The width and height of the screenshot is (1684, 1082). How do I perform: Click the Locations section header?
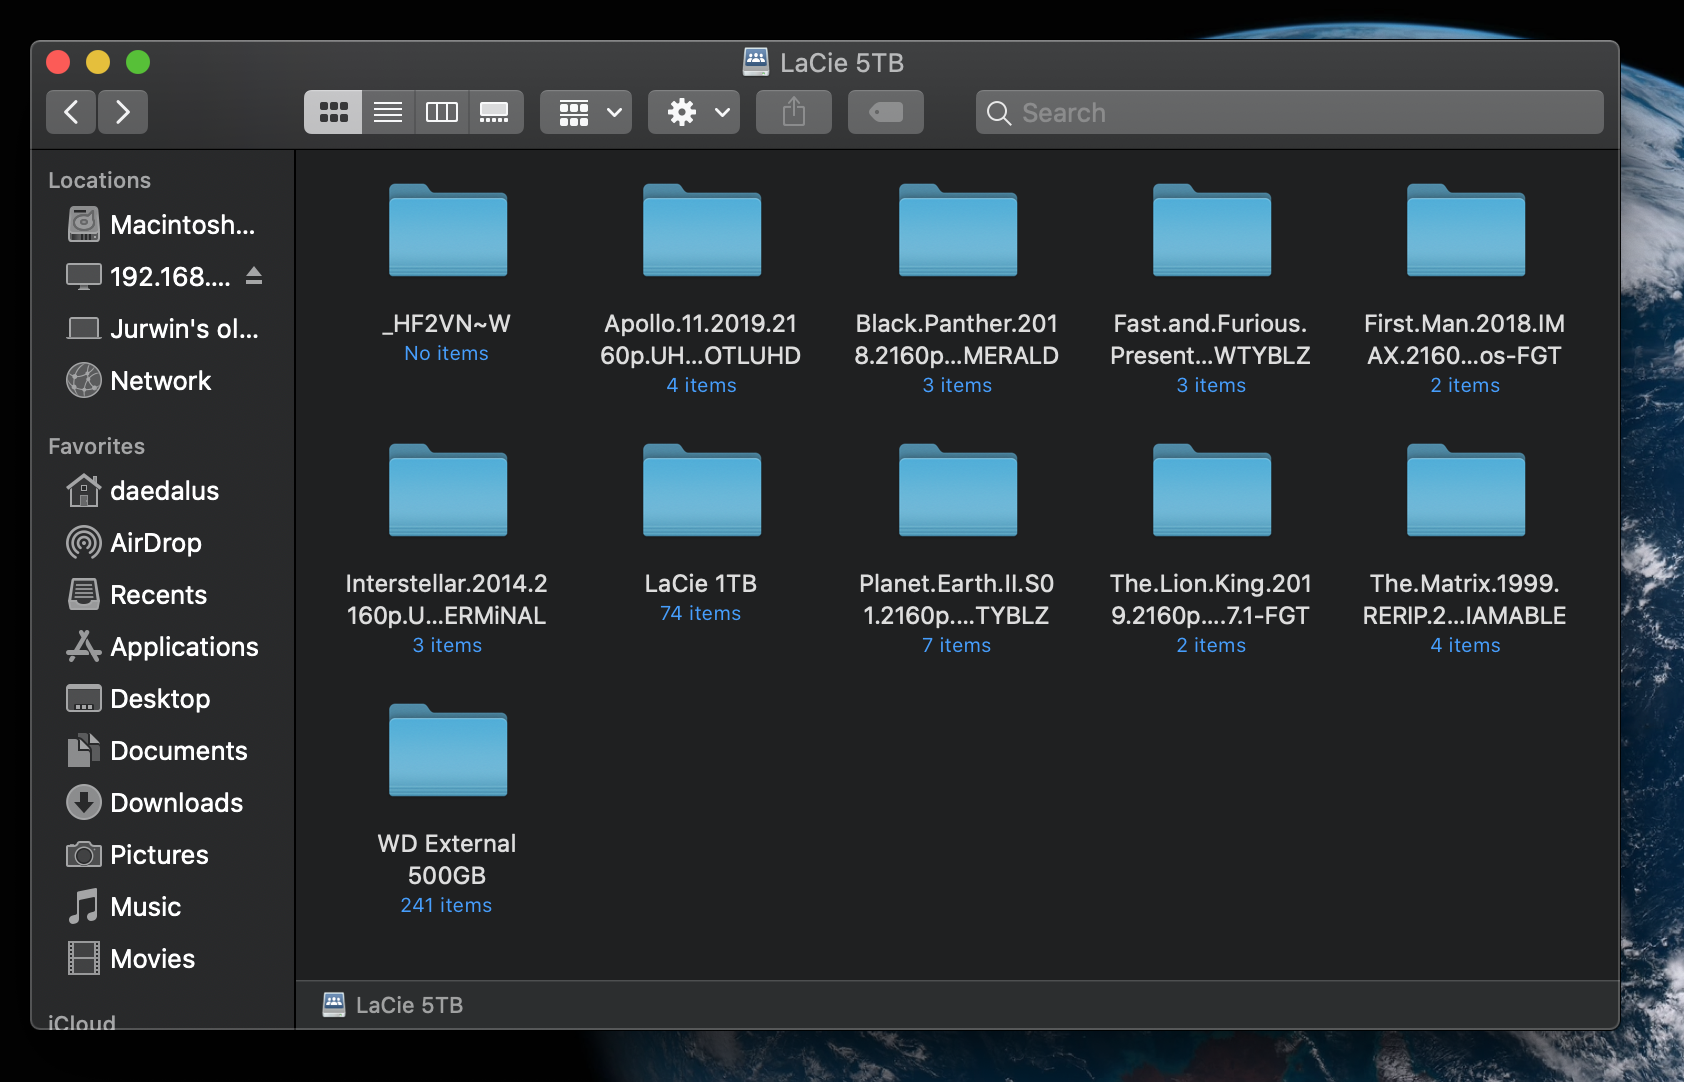(x=100, y=180)
